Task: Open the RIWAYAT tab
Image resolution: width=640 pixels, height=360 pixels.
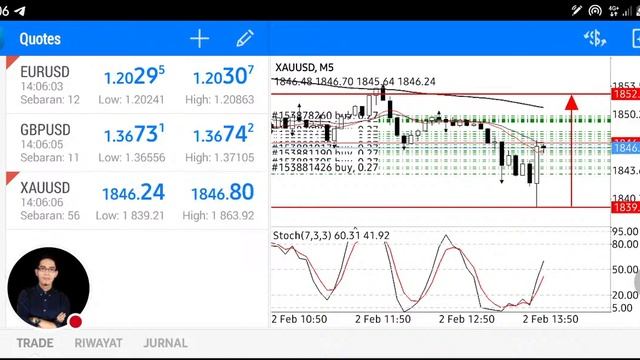Action: click(98, 343)
